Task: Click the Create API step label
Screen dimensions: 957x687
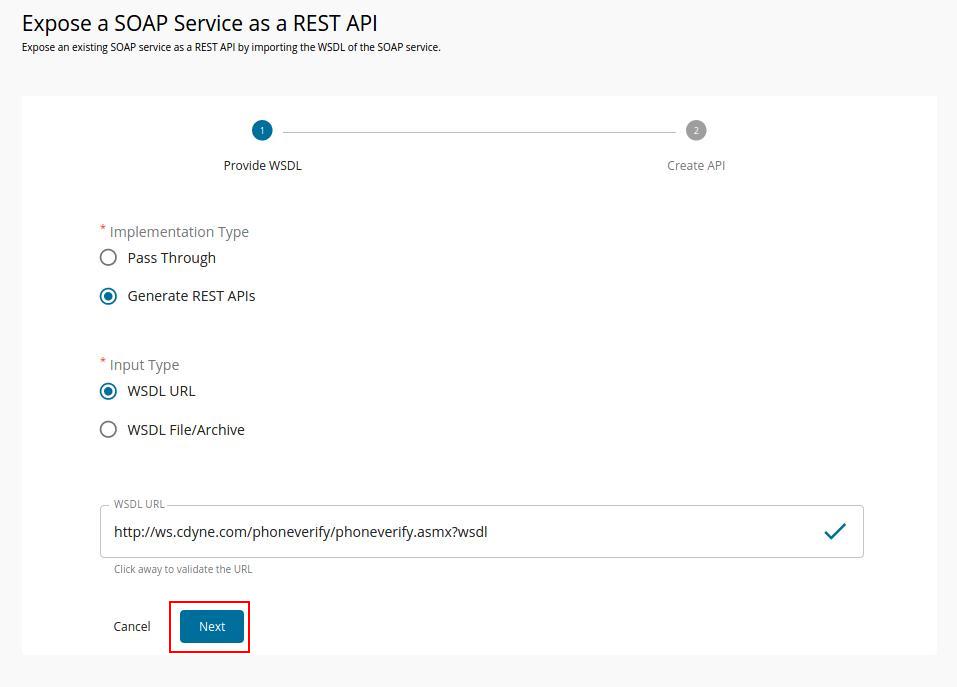Action: tap(696, 166)
